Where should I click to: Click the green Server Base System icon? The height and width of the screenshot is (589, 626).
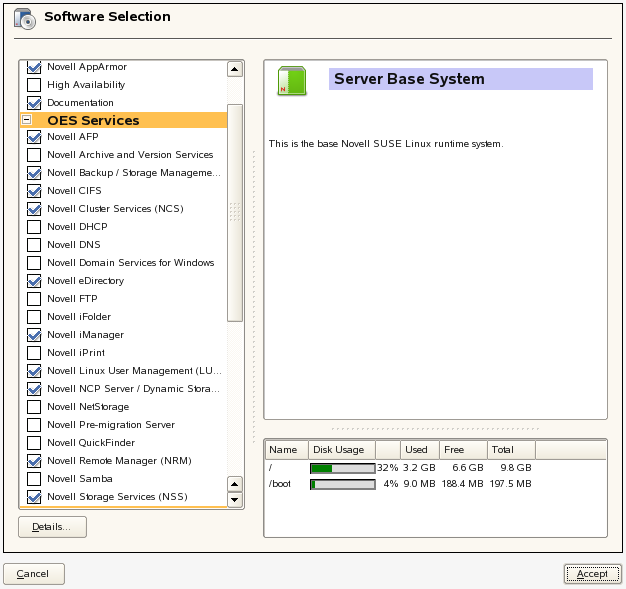point(292,81)
